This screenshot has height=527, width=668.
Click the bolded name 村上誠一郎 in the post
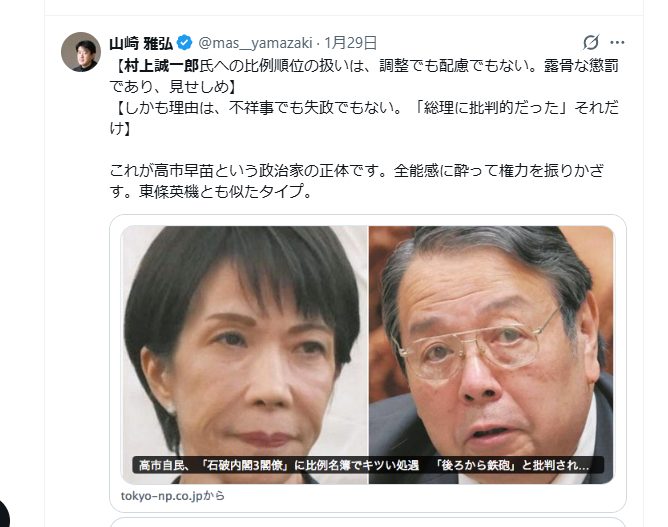pos(161,66)
